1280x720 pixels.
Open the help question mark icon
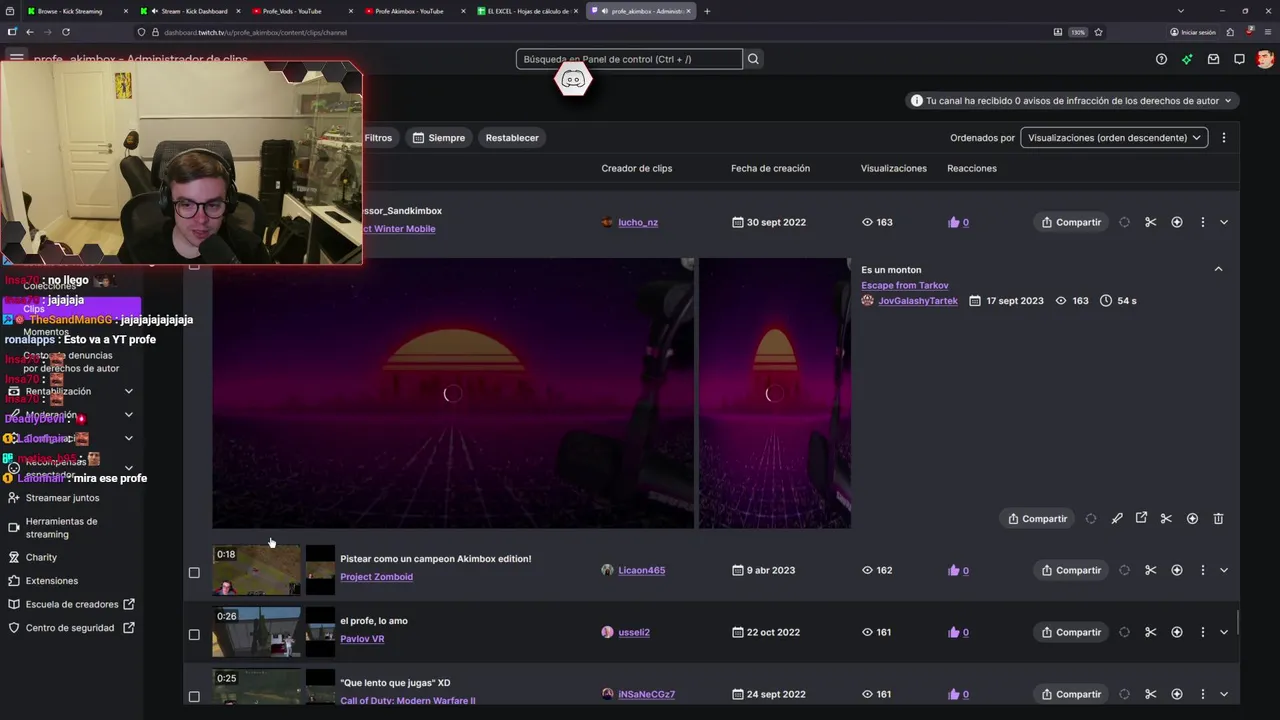[1161, 59]
